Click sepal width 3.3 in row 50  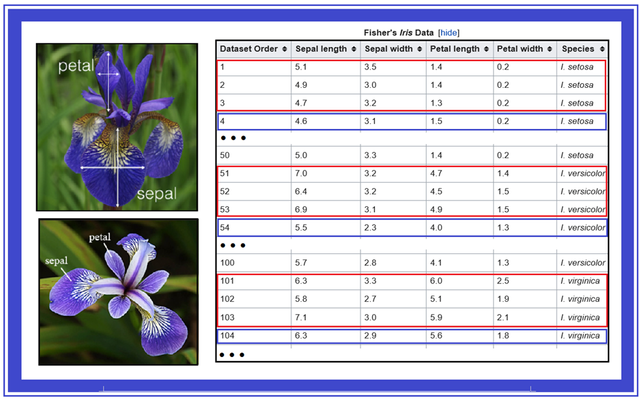[370, 156]
